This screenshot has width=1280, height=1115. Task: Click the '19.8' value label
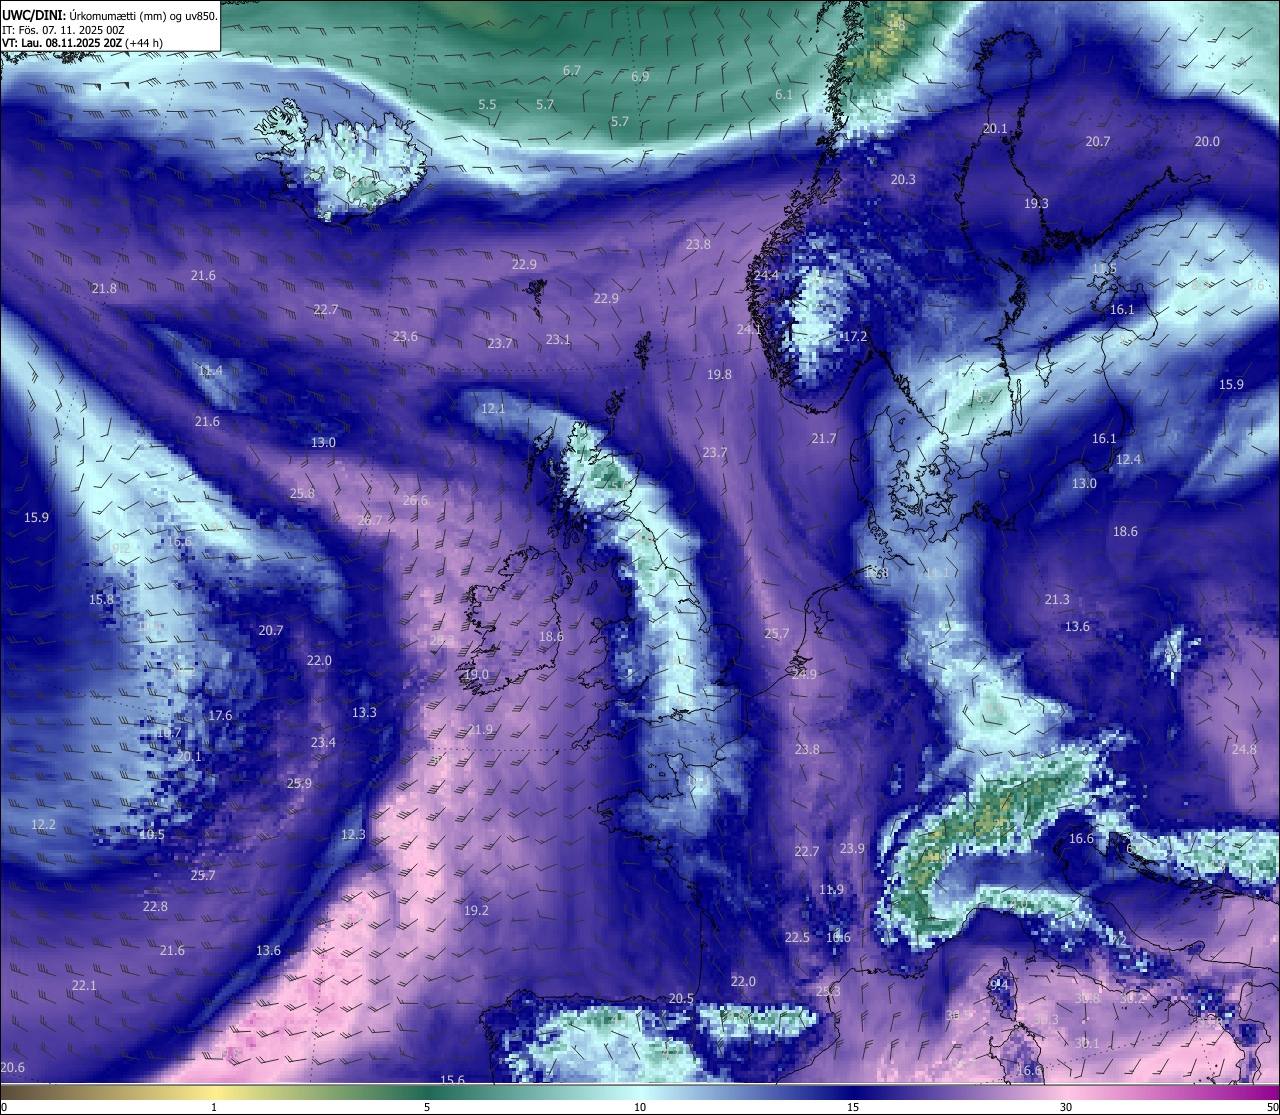(719, 375)
